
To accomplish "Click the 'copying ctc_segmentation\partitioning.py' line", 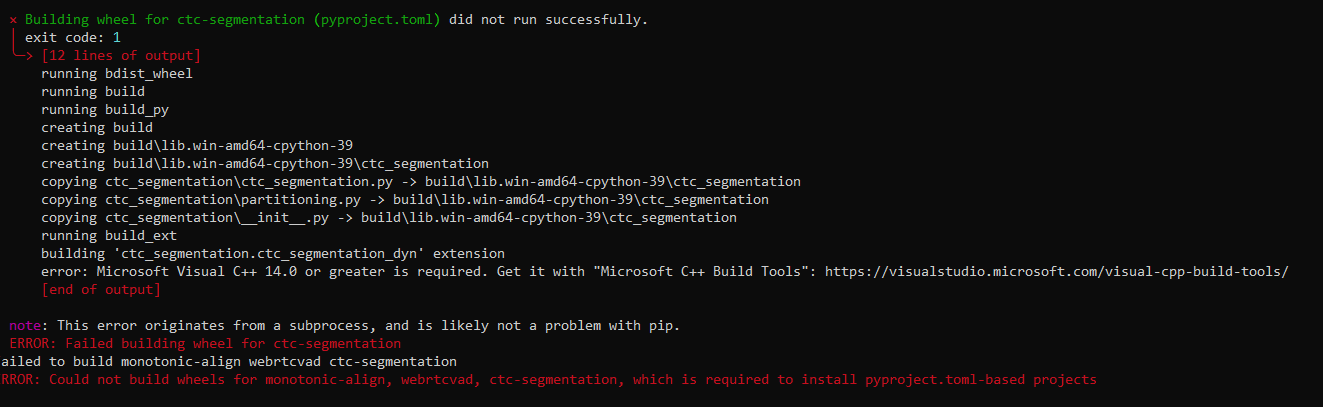I will [x=405, y=199].
